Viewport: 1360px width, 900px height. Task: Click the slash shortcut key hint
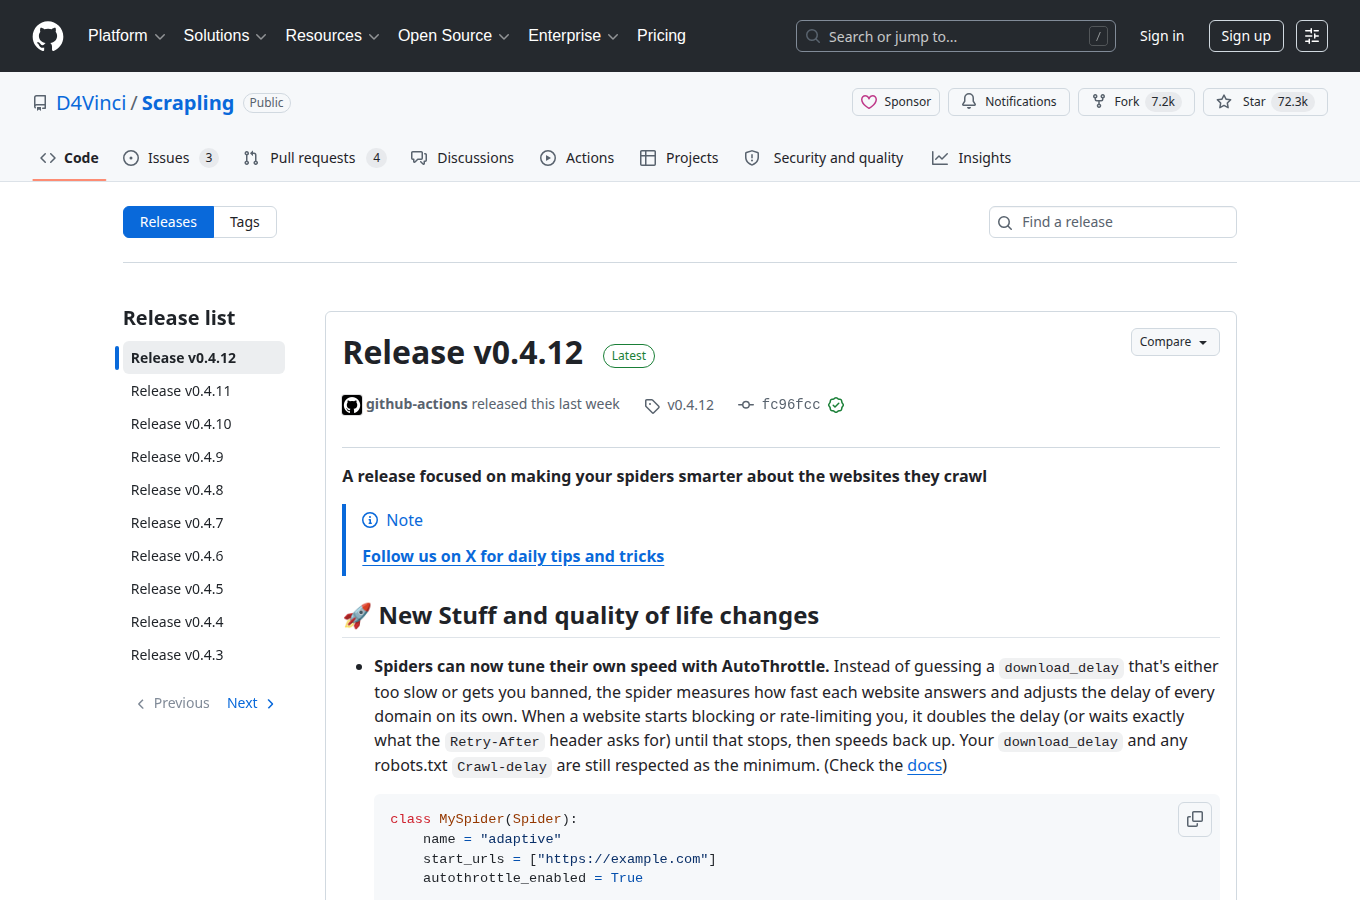coord(1098,36)
